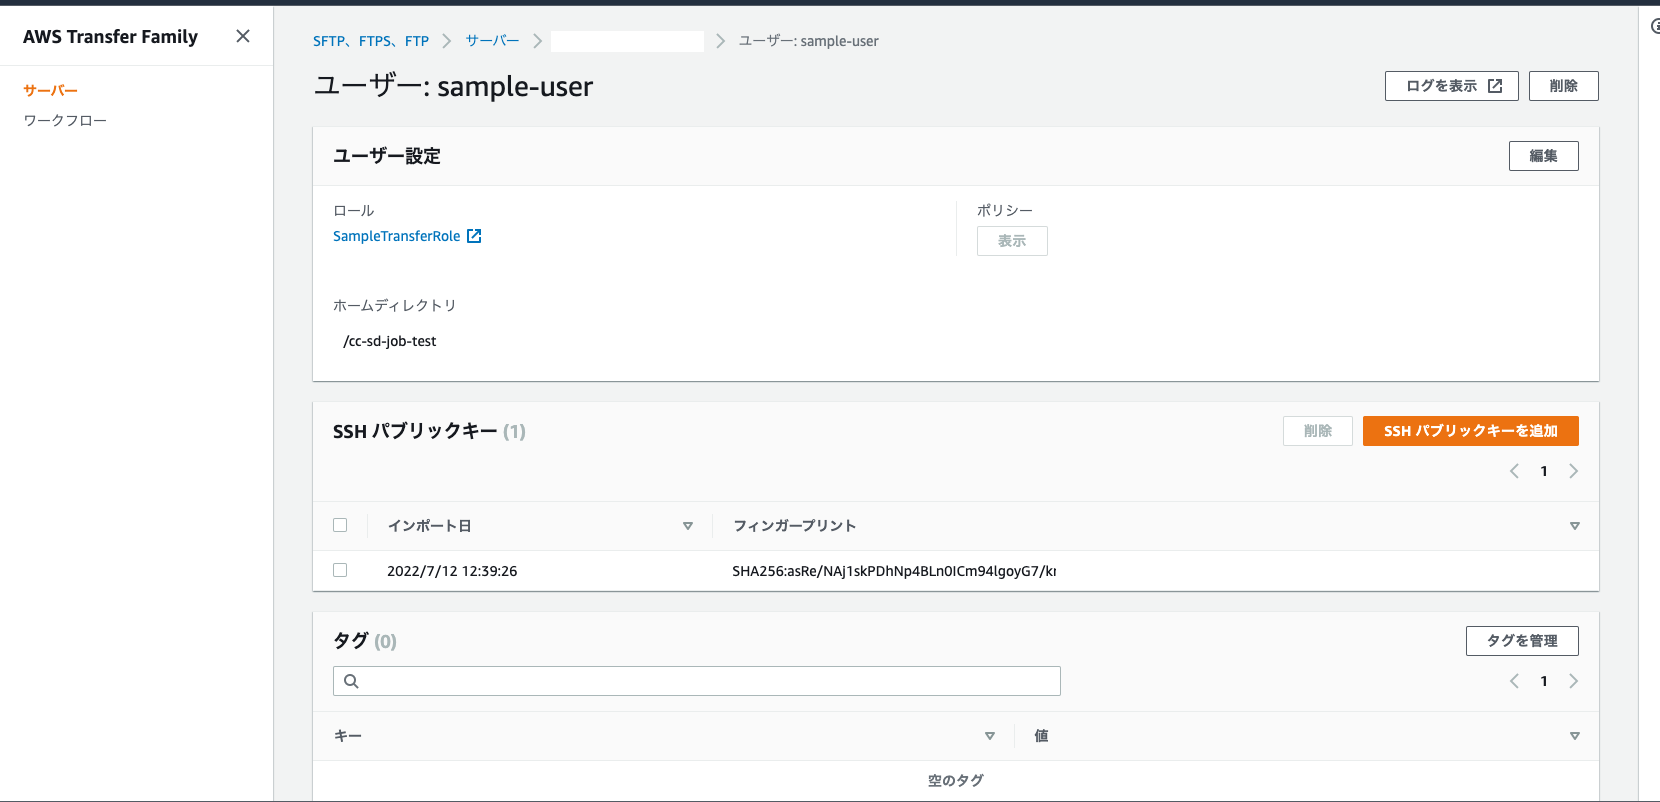Click the redacted server ID breadcrumb
This screenshot has height=802, width=1660.
click(x=627, y=41)
